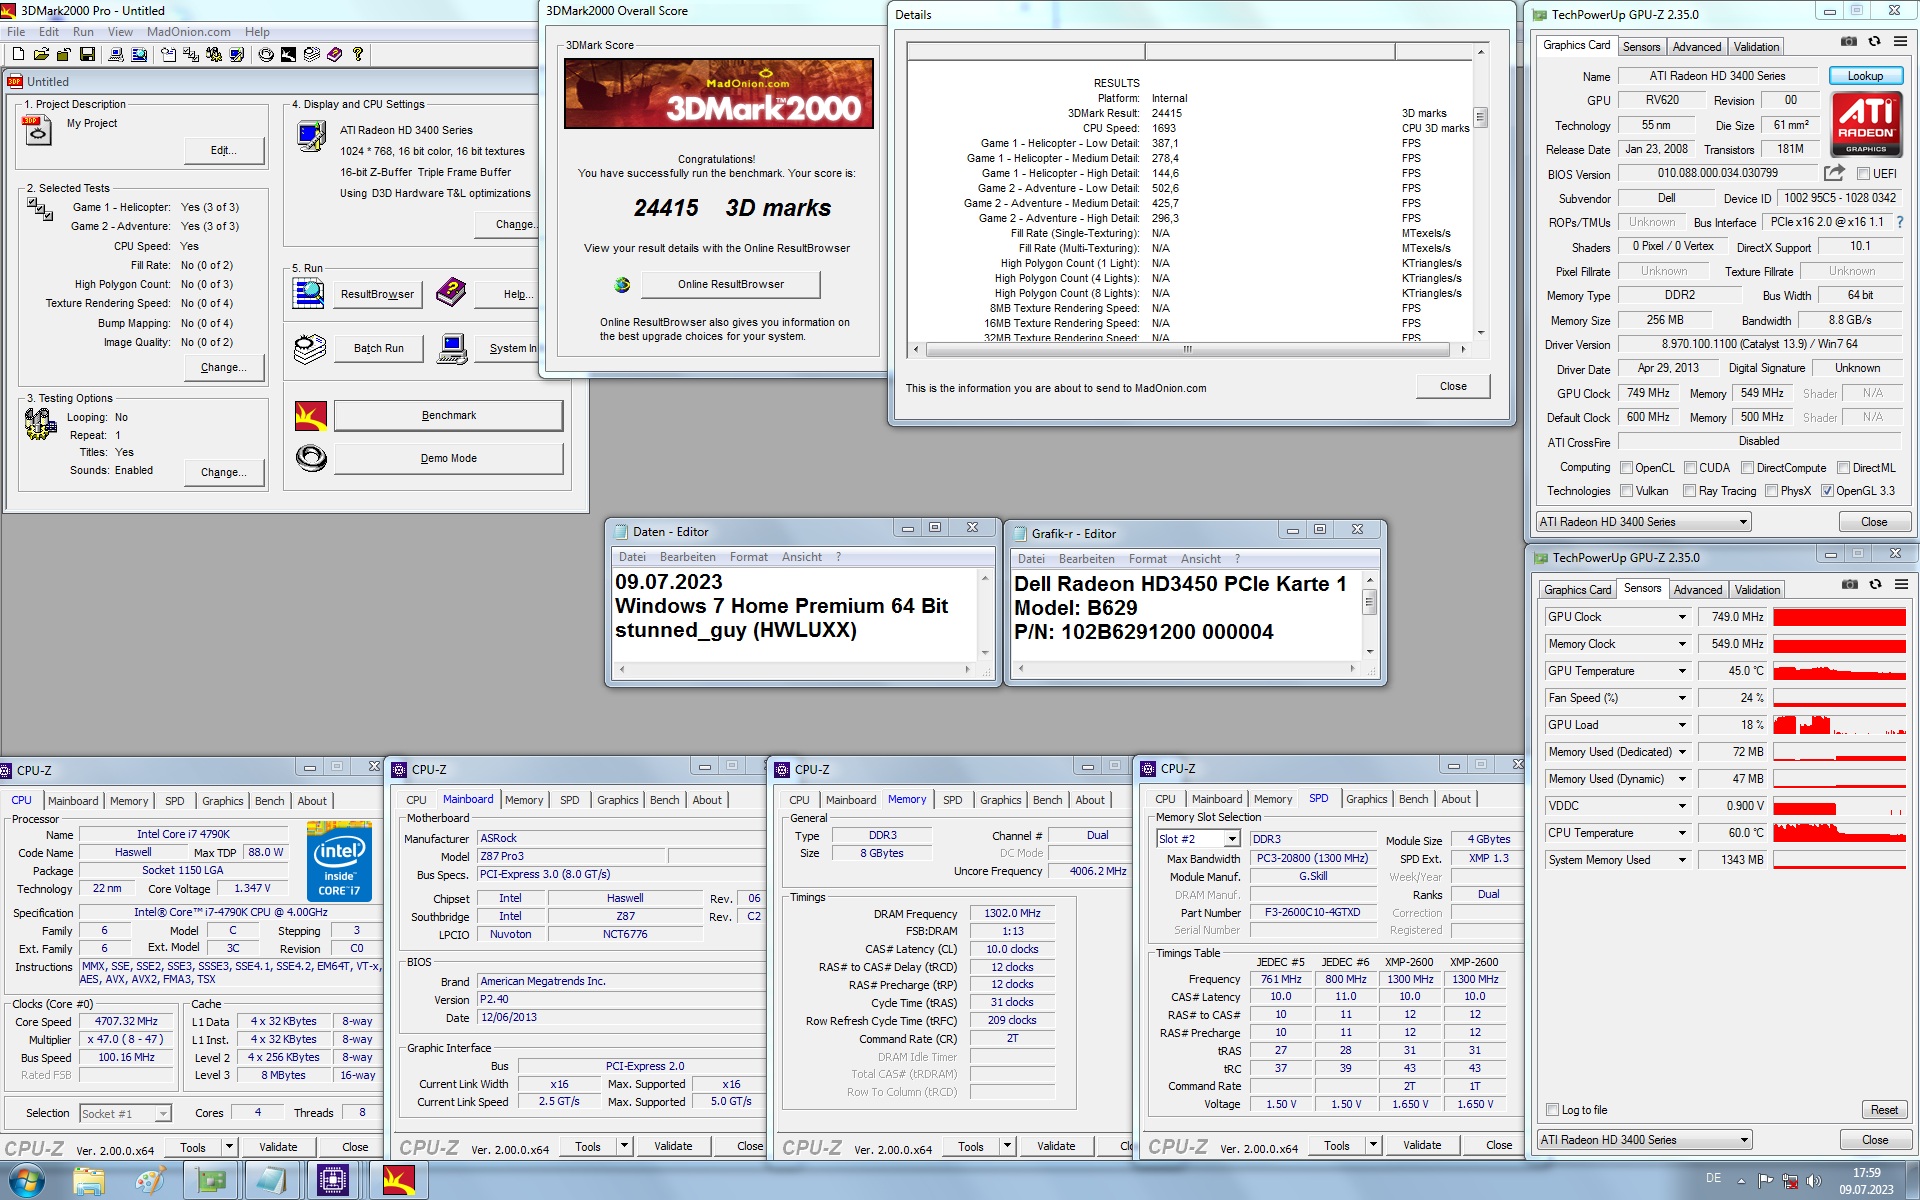Click the Lookup button in GPU-Z

point(1865,76)
